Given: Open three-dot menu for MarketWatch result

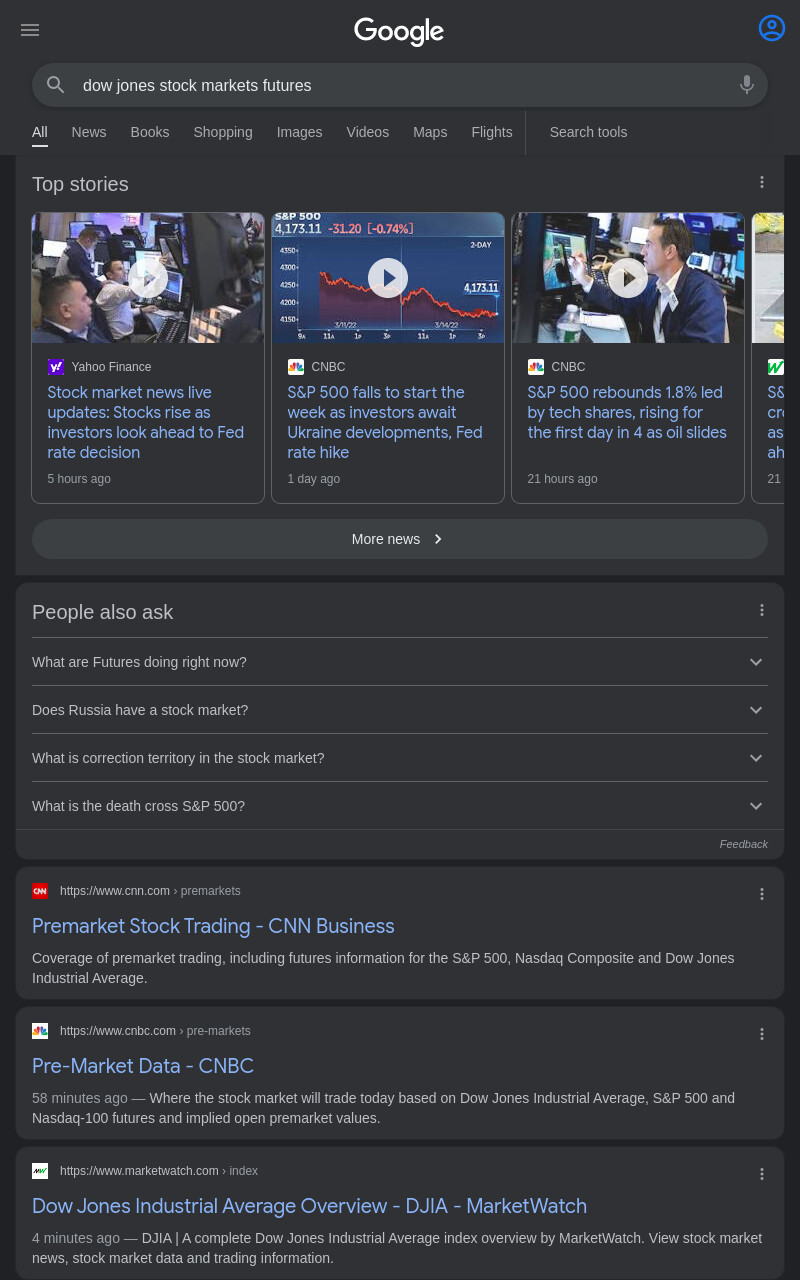Looking at the screenshot, I should coord(762,1174).
